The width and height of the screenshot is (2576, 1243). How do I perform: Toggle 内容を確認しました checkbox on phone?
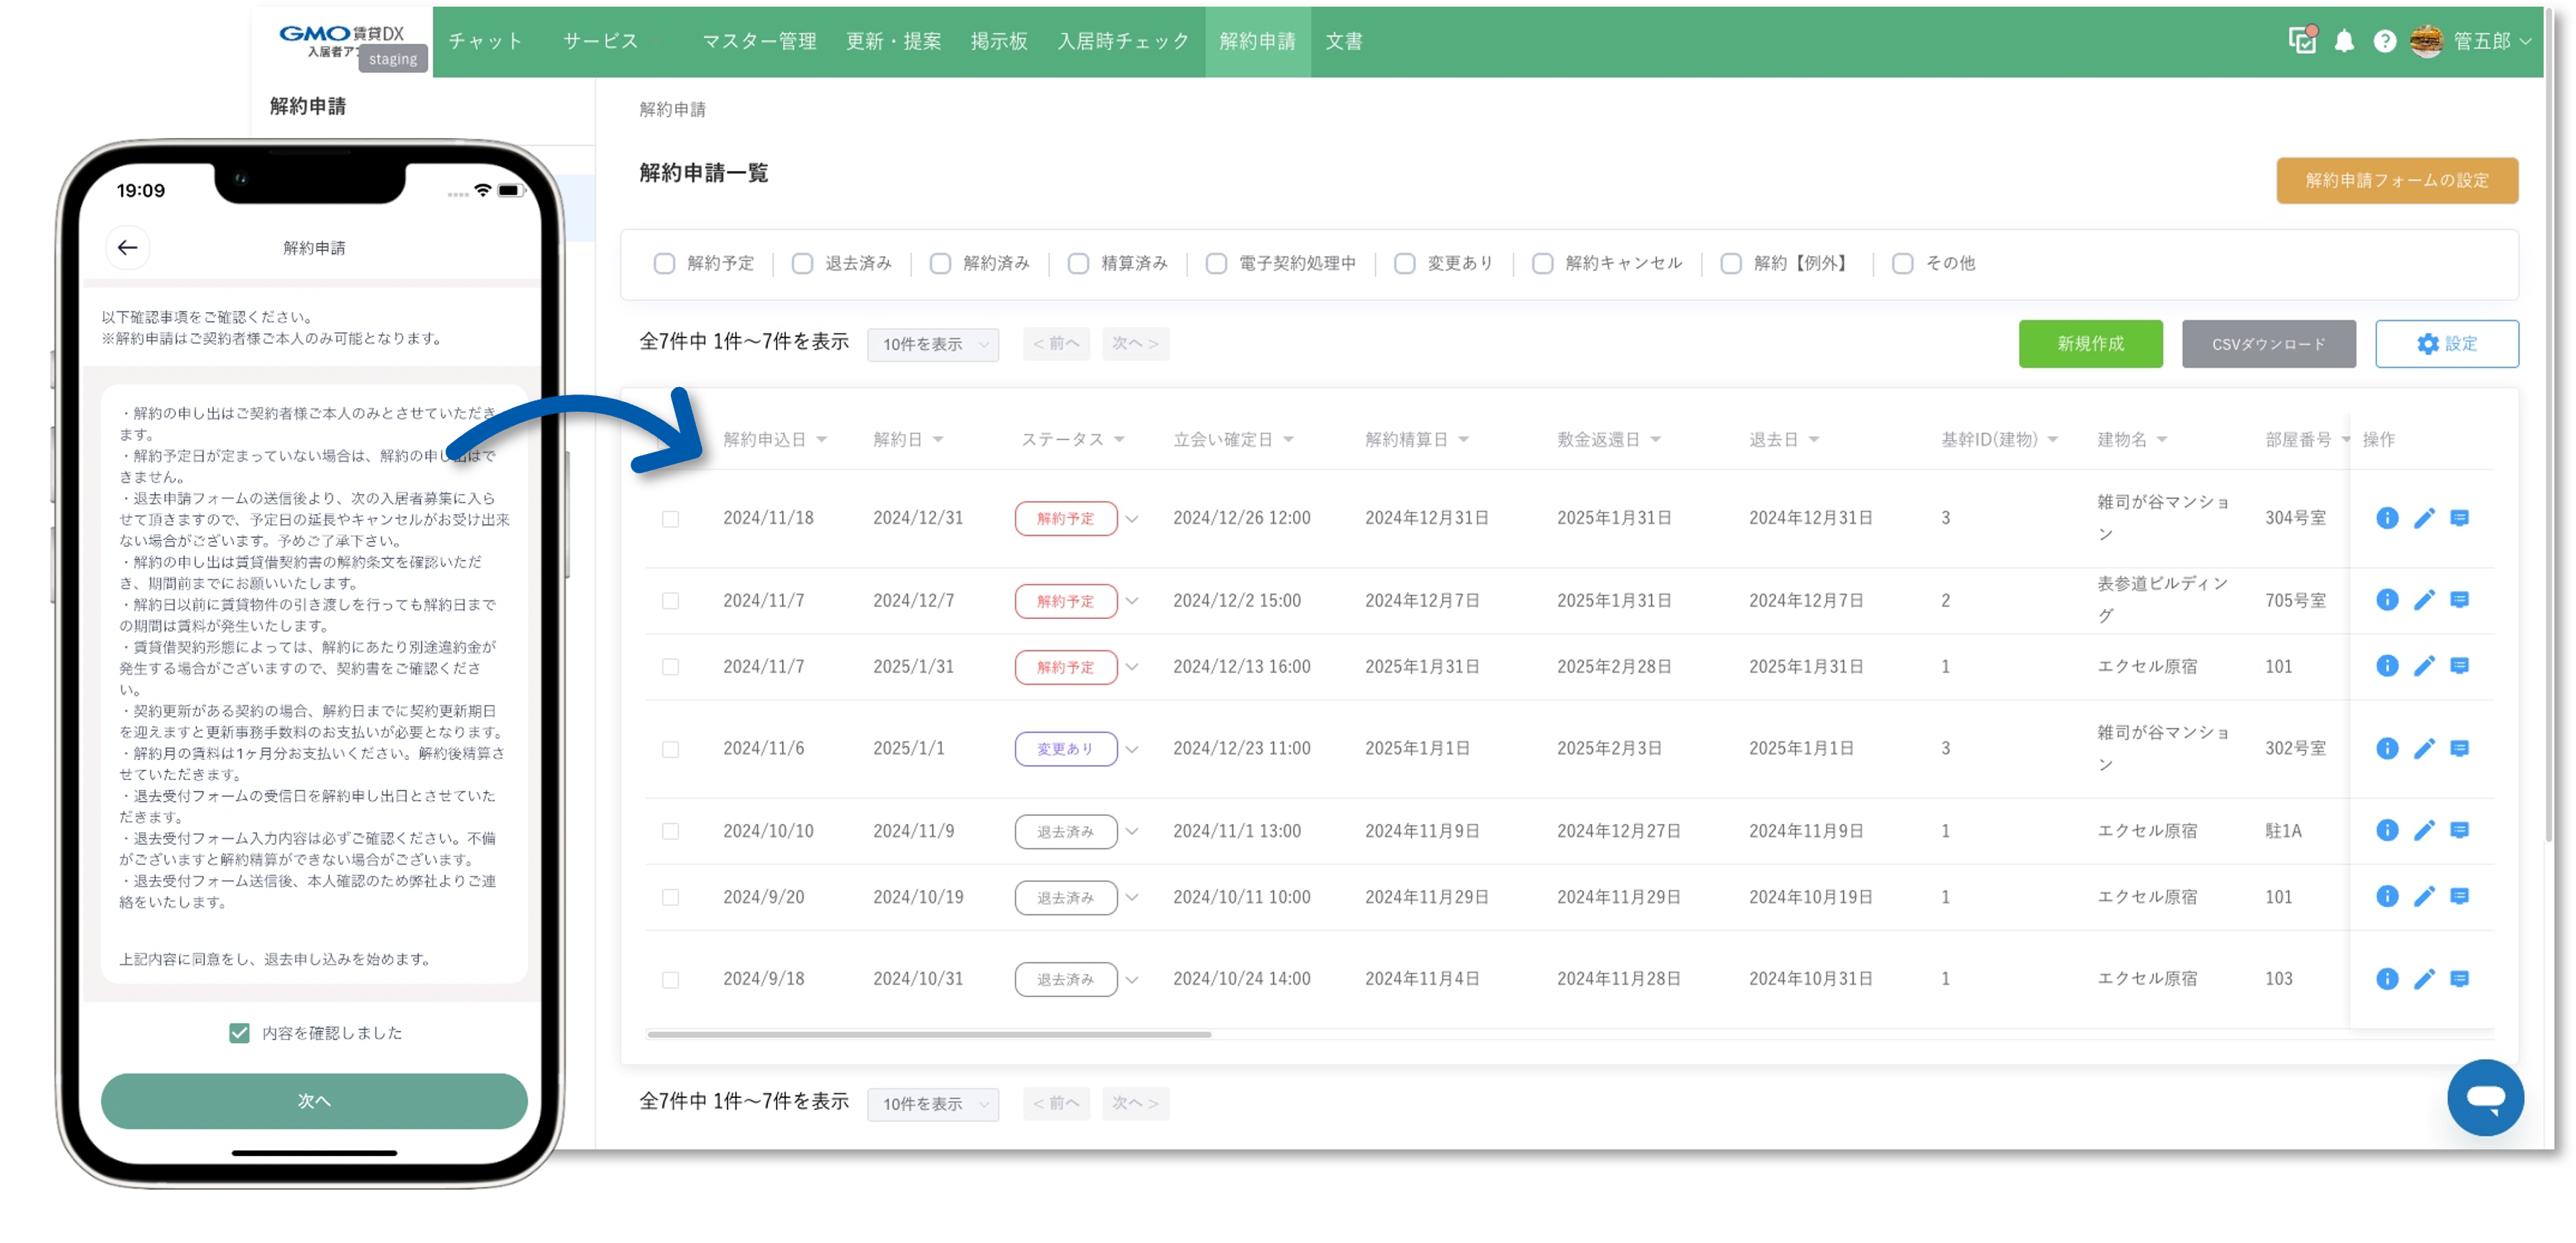pyautogui.click(x=239, y=1032)
